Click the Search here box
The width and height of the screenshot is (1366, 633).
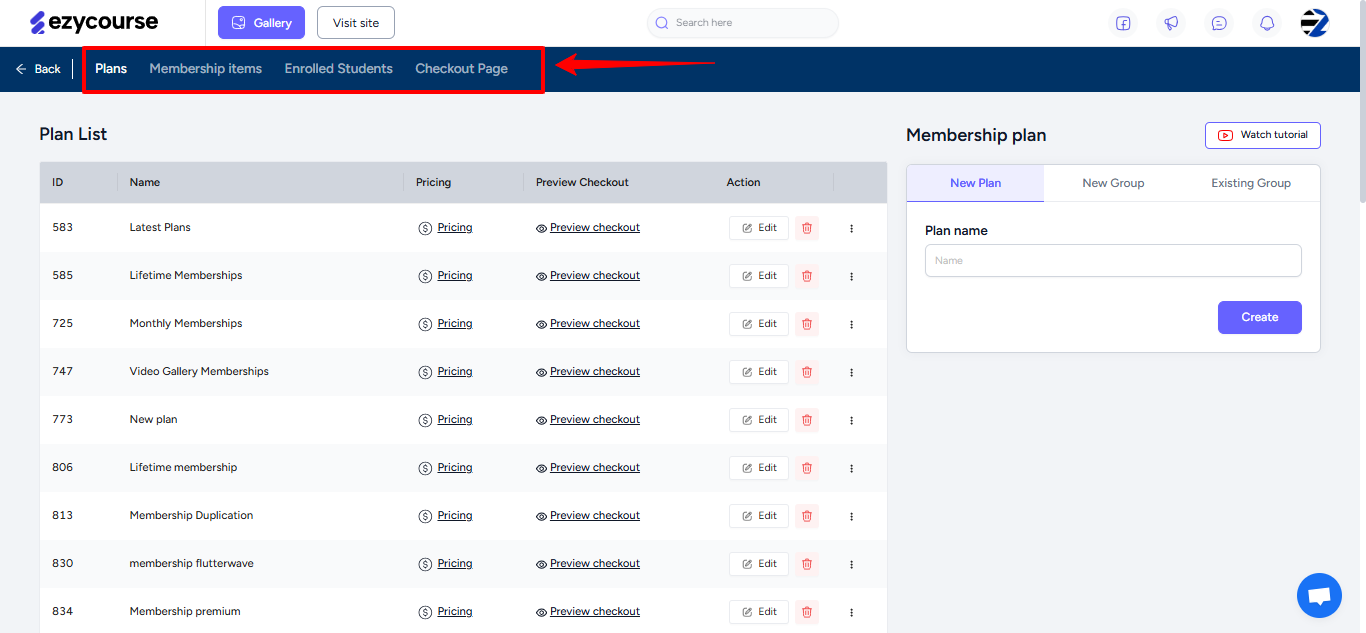pos(743,23)
